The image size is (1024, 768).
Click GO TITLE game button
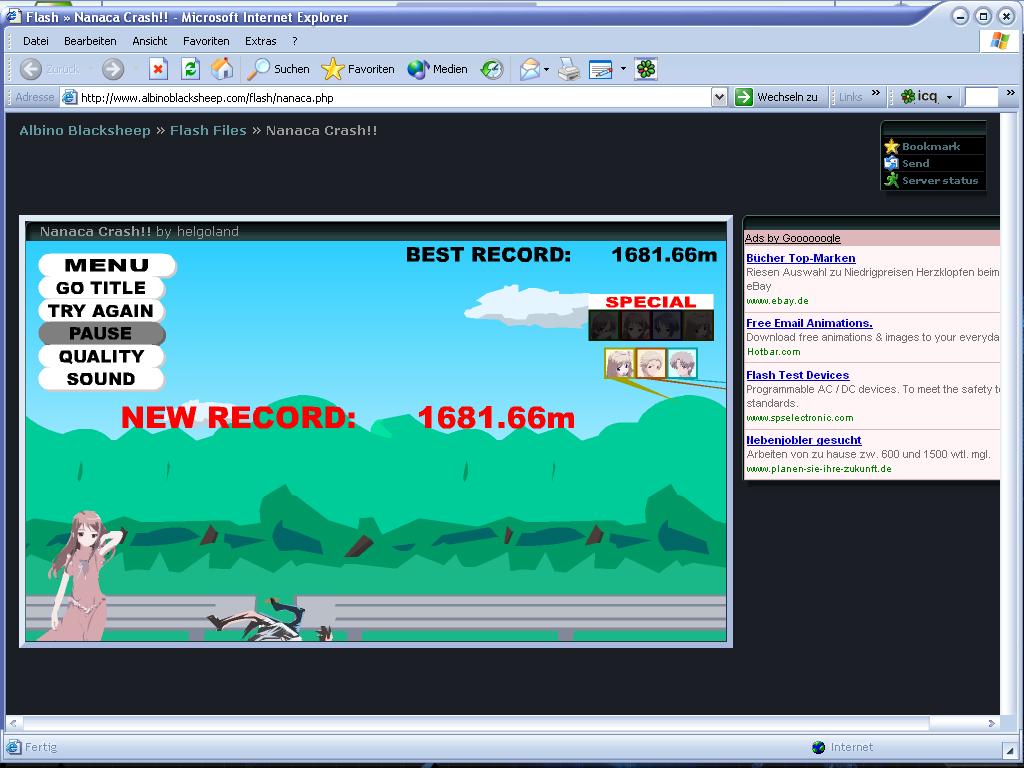pyautogui.click(x=101, y=288)
